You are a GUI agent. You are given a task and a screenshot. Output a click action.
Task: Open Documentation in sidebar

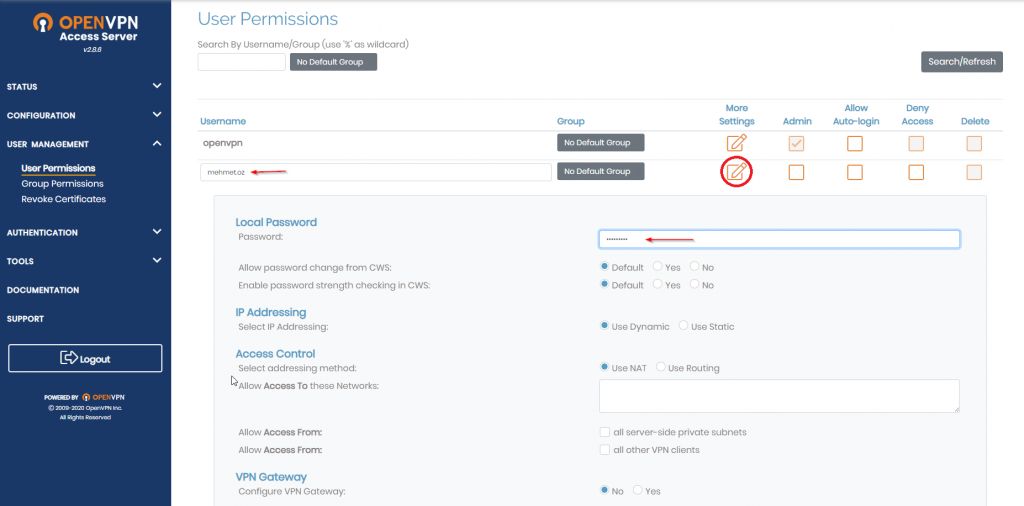click(43, 290)
